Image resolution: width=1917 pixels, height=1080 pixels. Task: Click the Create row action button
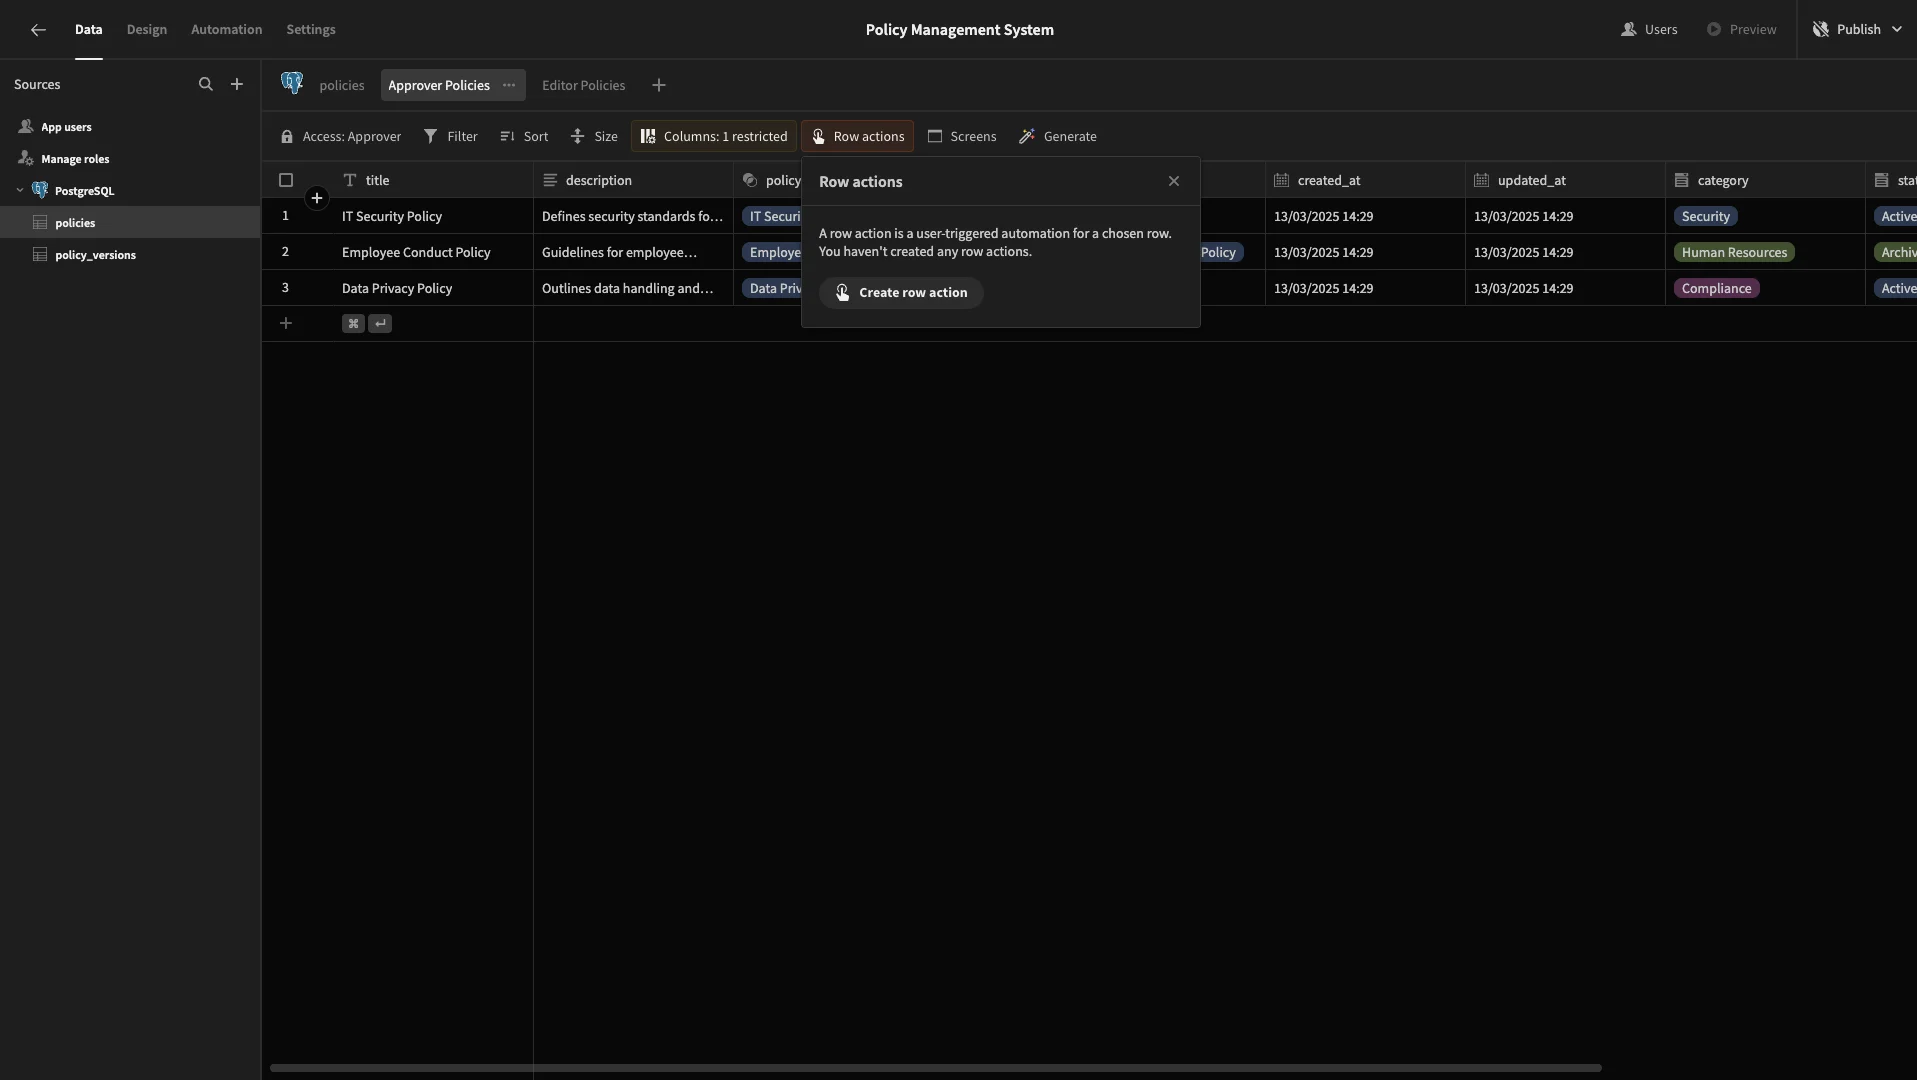(x=901, y=293)
